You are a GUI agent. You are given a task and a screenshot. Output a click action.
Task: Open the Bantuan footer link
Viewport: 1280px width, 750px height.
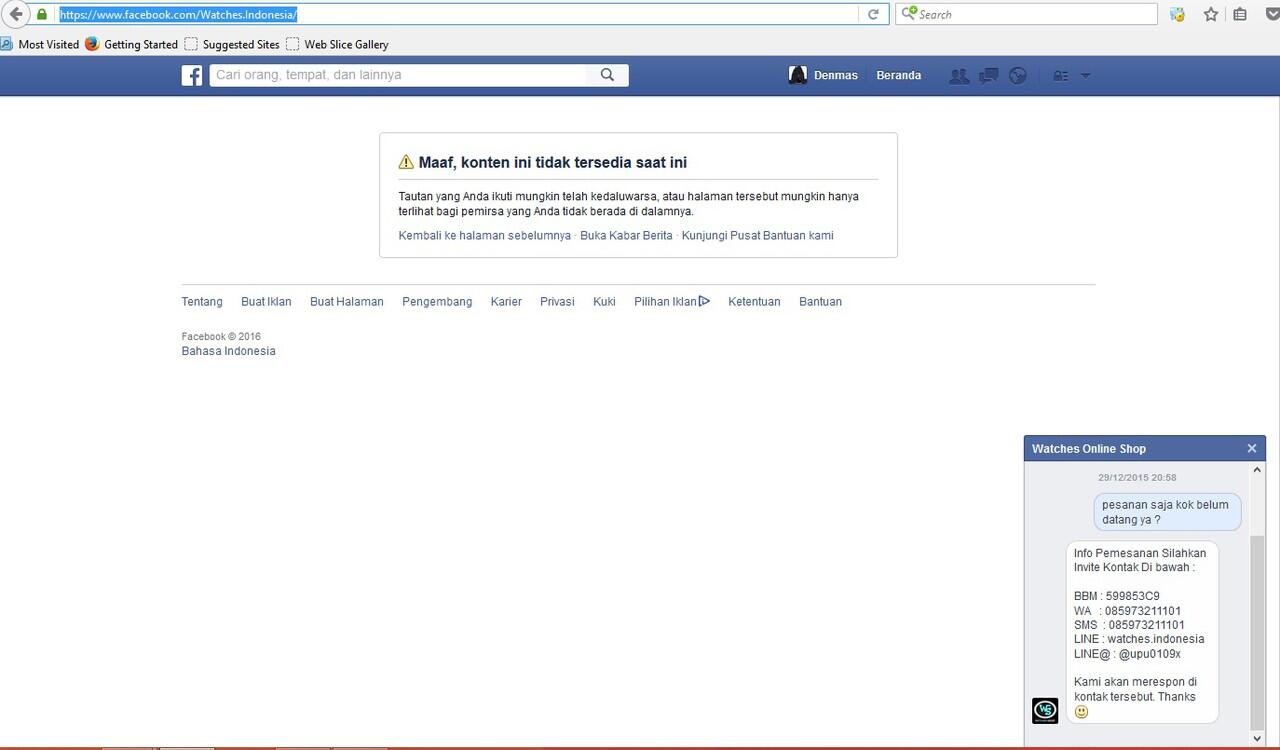[820, 301]
